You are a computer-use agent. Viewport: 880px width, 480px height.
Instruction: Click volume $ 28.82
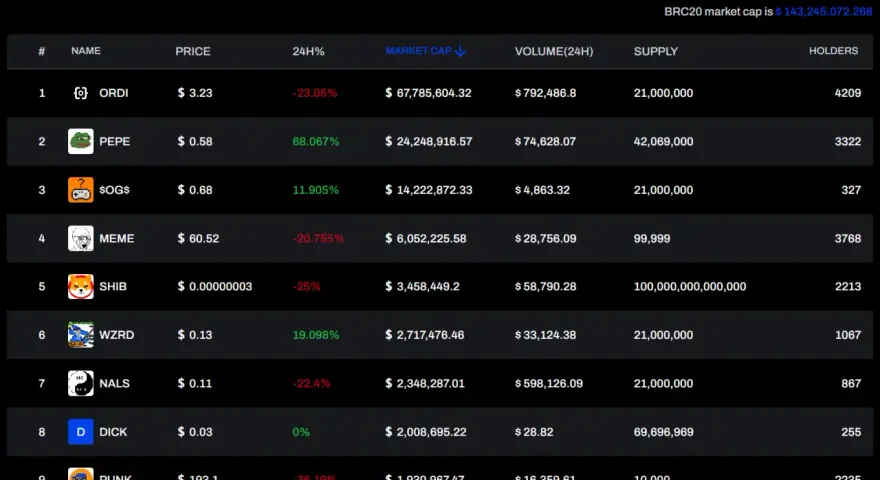[534, 432]
